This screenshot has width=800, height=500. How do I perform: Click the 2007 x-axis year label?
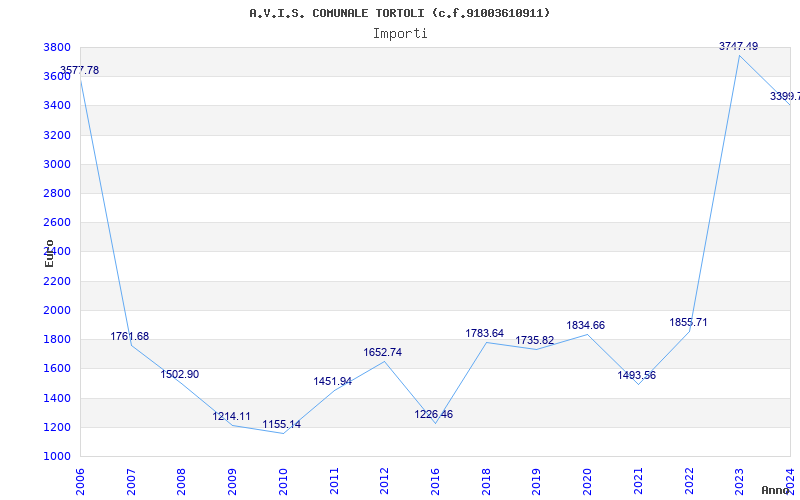(131, 481)
